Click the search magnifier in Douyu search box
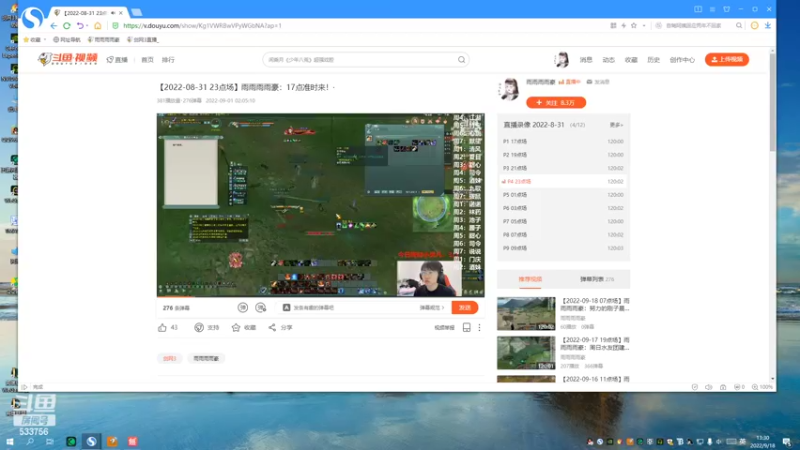 click(x=461, y=60)
